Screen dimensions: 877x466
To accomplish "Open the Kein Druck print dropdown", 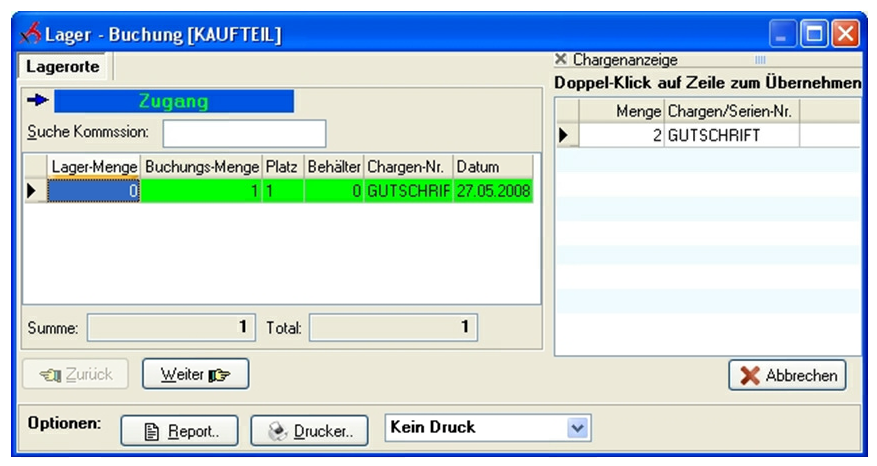I will [x=577, y=428].
